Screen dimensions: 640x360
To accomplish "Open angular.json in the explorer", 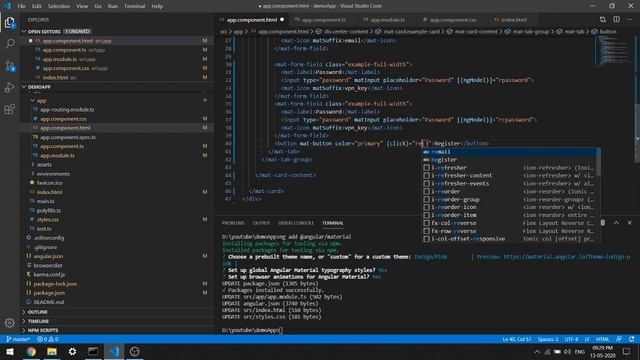I will pyautogui.click(x=48, y=256).
